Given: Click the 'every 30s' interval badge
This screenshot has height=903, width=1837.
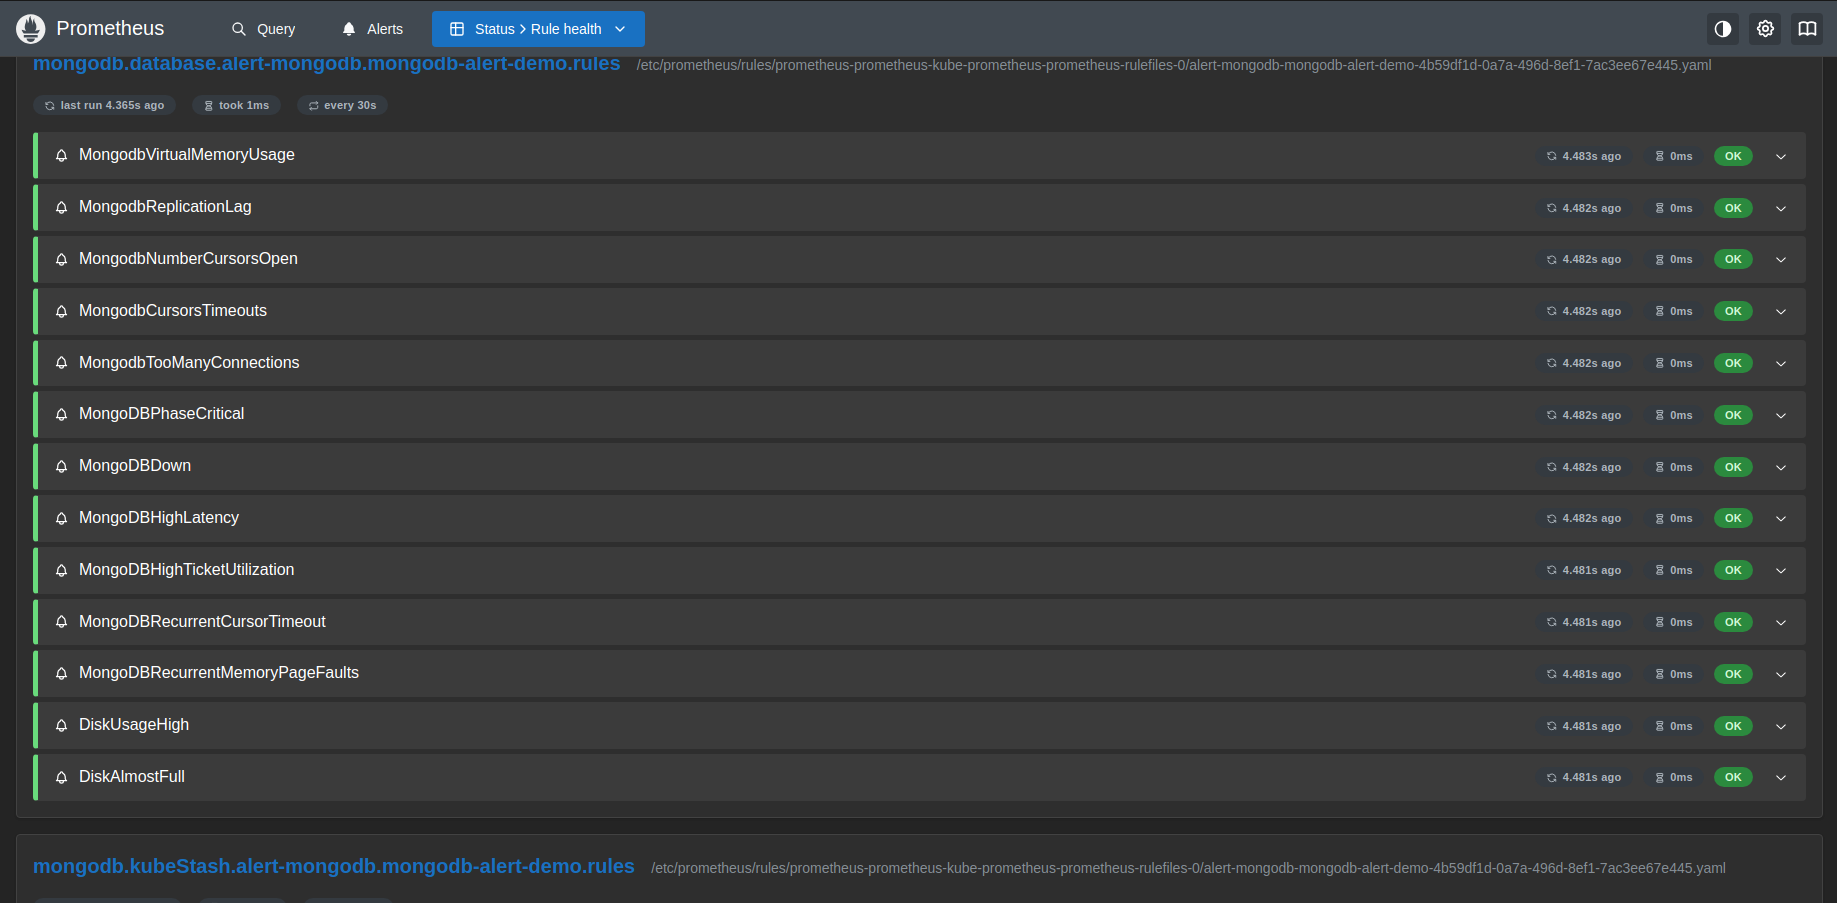Looking at the screenshot, I should point(342,105).
